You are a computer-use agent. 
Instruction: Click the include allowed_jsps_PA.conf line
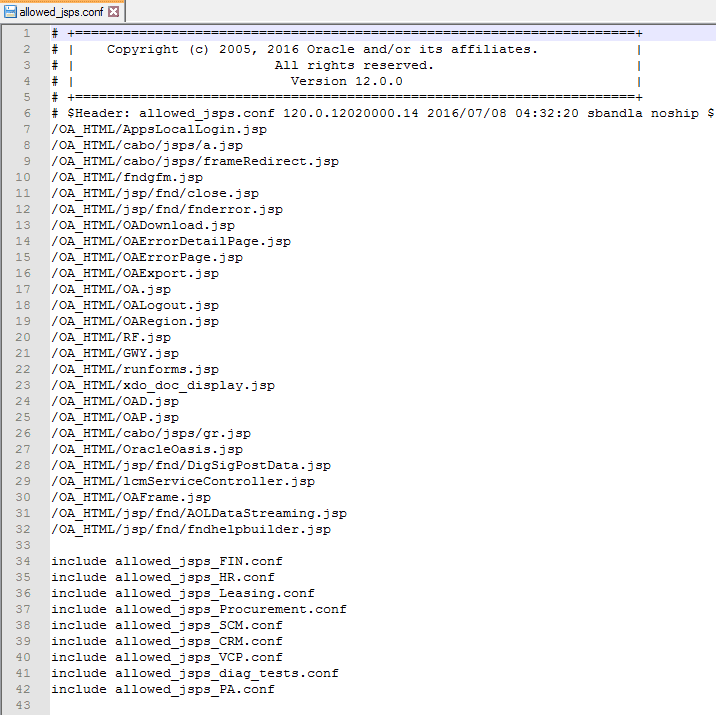click(x=163, y=689)
